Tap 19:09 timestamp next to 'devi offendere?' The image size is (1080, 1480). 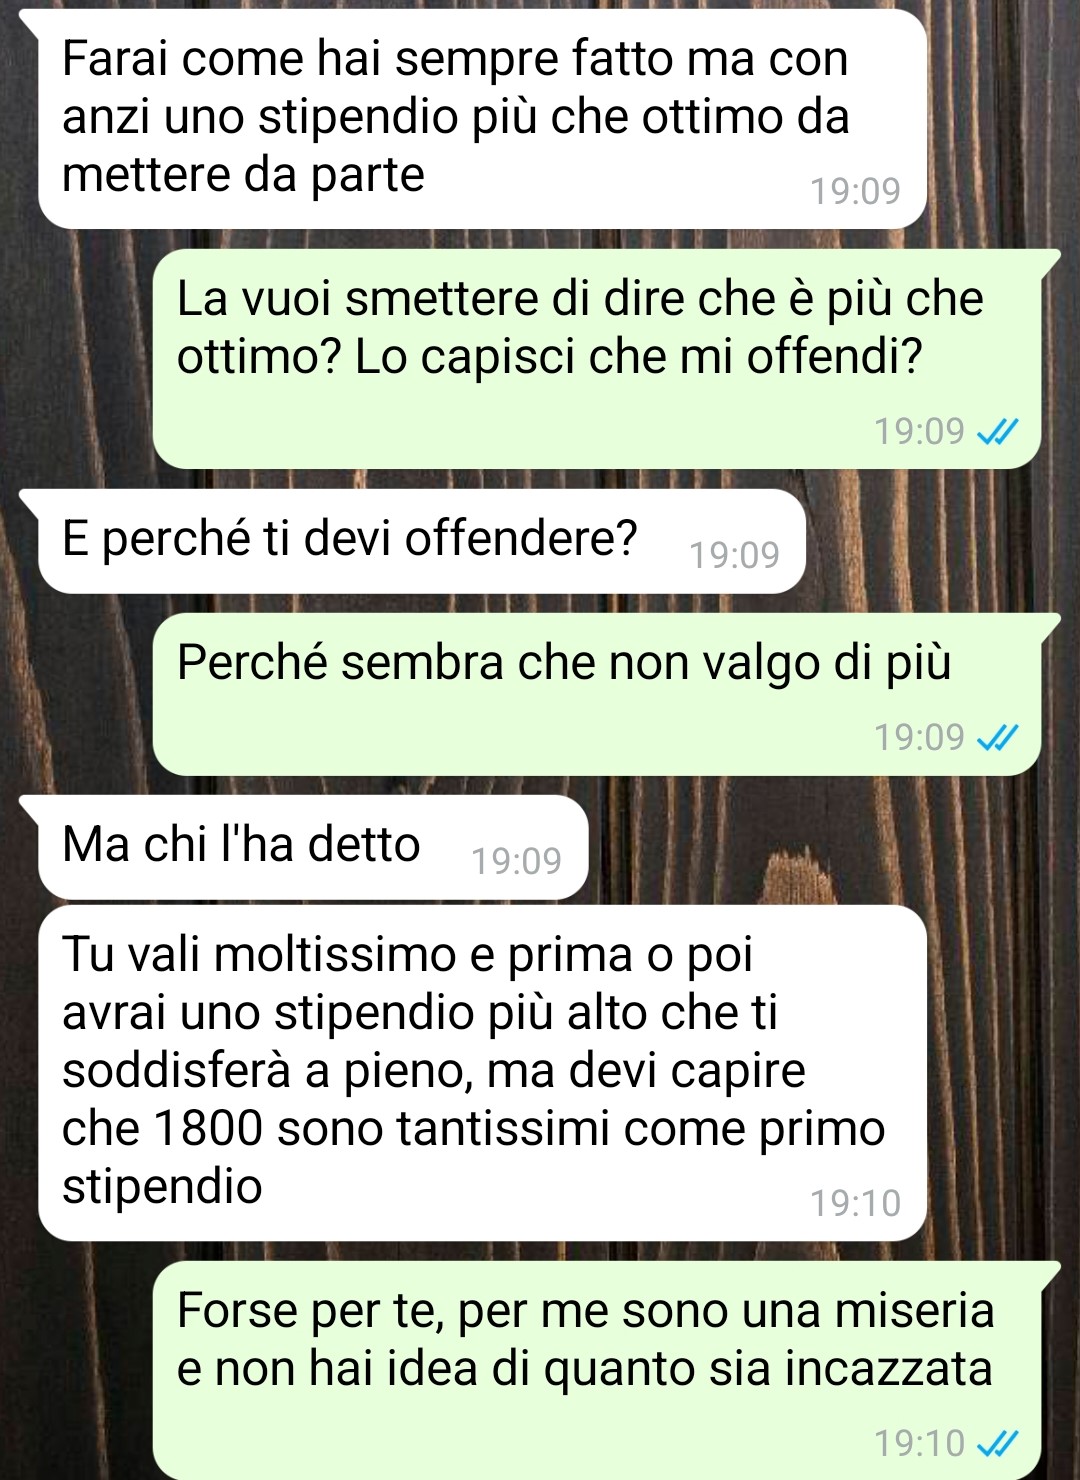point(734,554)
